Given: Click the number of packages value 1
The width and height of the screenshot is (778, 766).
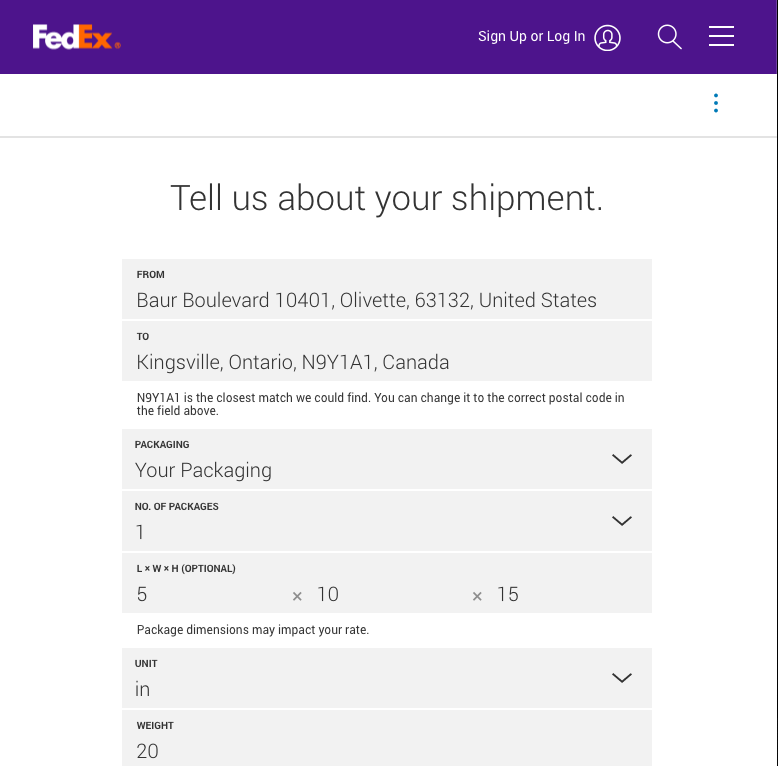Looking at the screenshot, I should coord(140,532).
